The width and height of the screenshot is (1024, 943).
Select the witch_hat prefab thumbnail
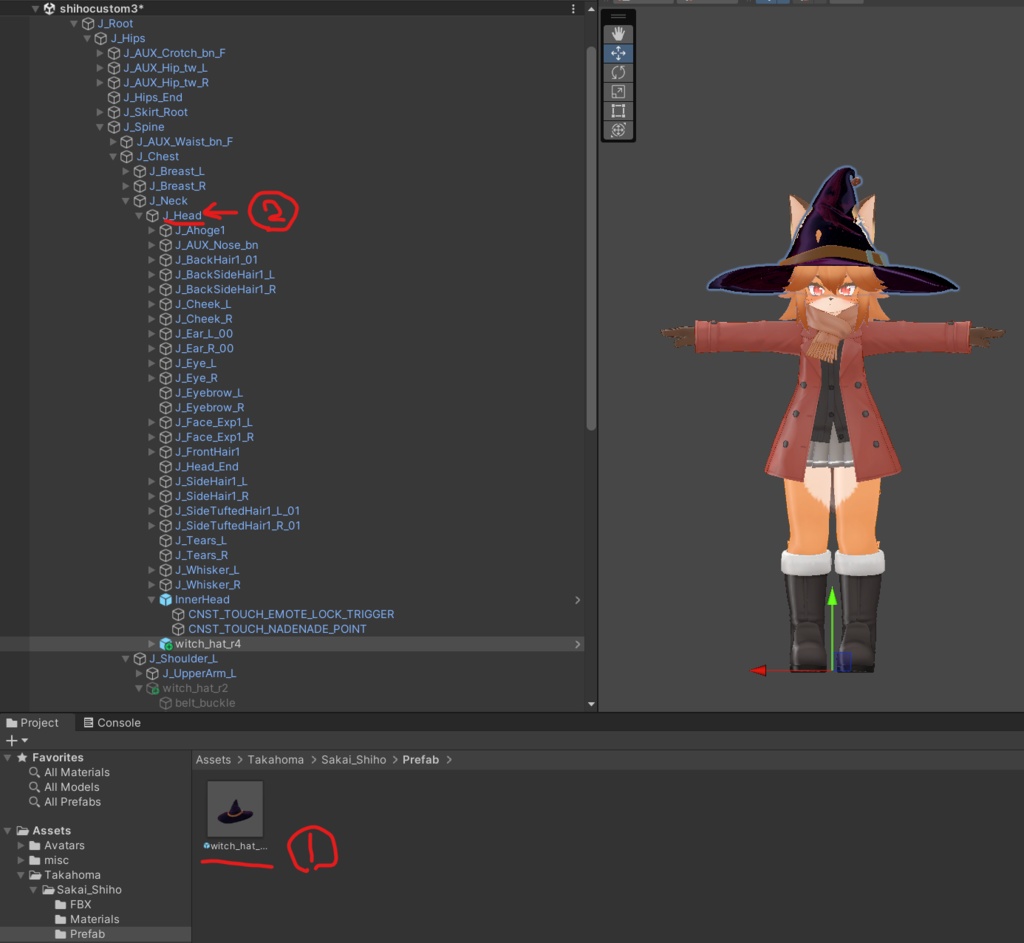(x=235, y=809)
